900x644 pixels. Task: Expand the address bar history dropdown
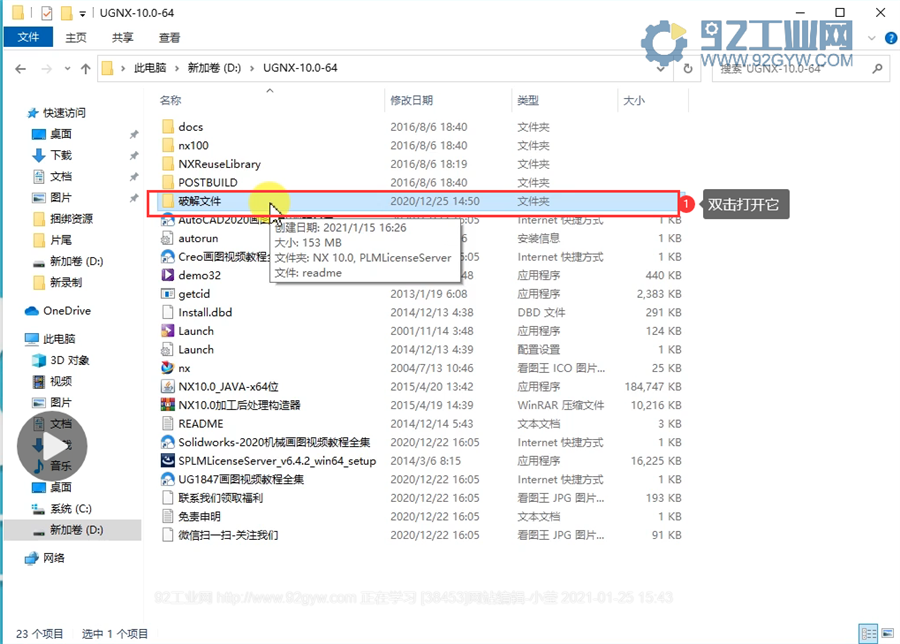point(661,69)
